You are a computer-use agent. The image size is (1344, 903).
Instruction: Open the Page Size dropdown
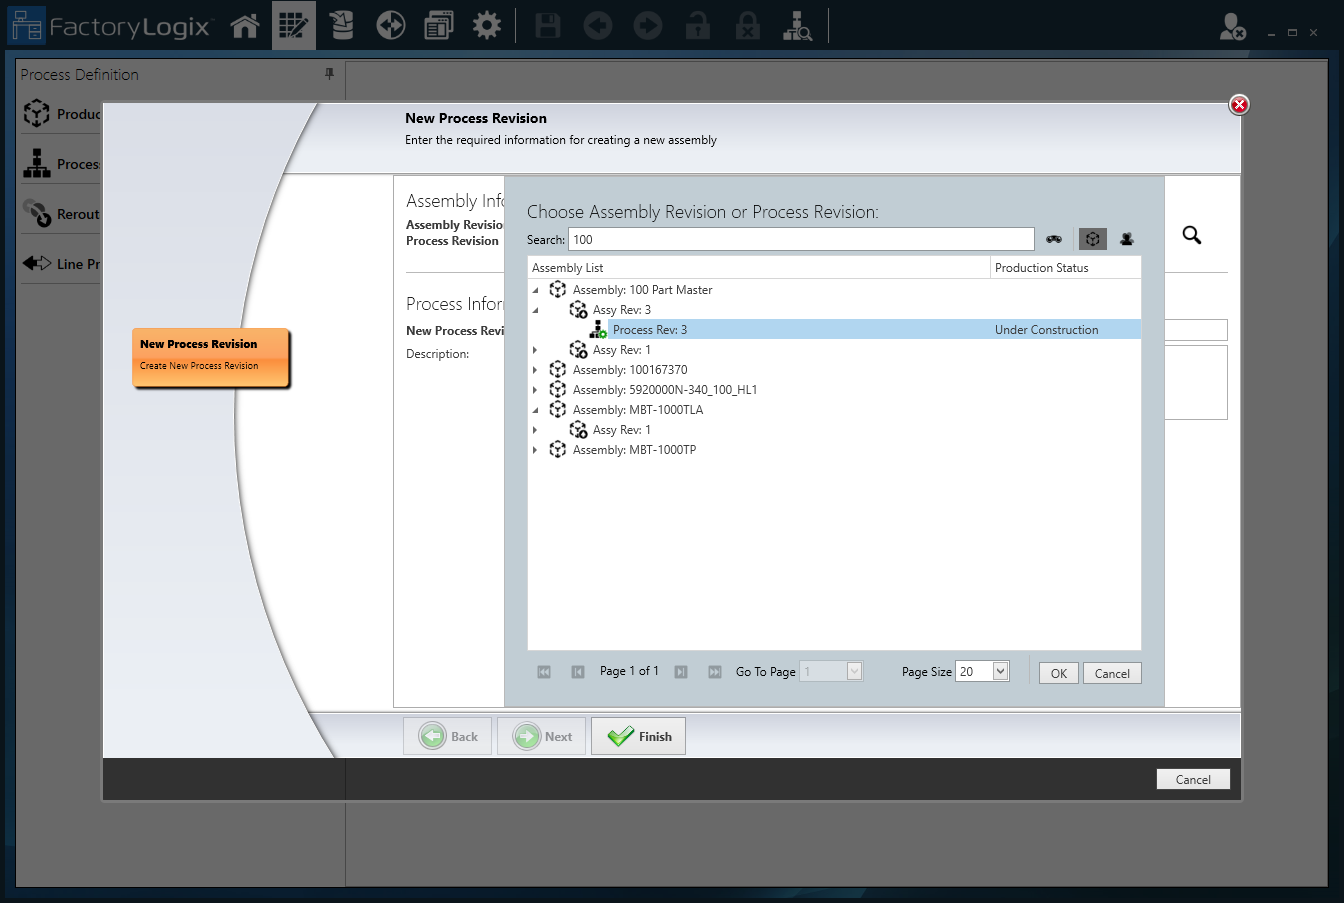(x=998, y=671)
